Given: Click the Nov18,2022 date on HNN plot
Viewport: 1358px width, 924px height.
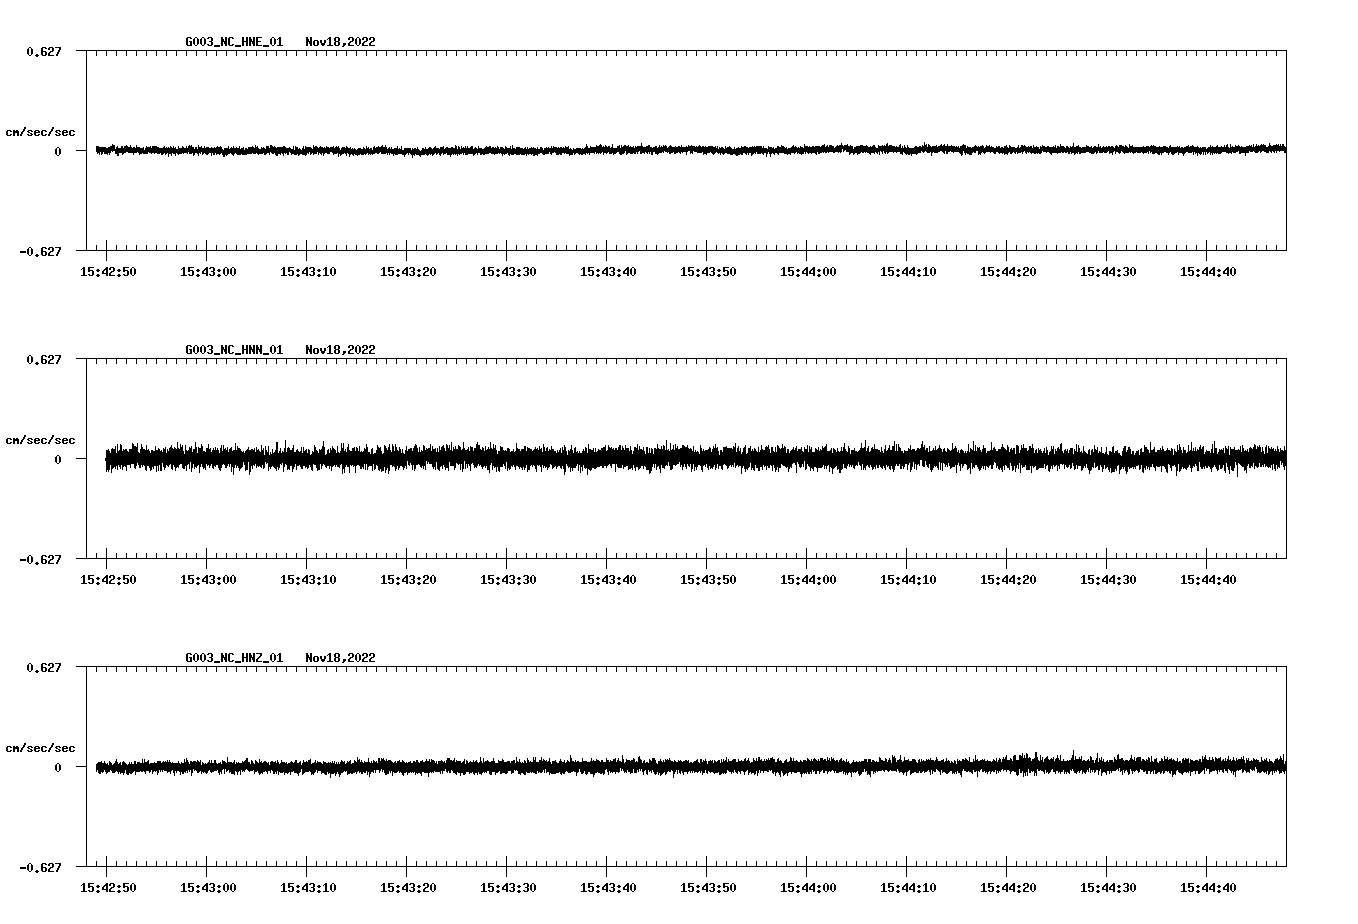Looking at the screenshot, I should 341,350.
